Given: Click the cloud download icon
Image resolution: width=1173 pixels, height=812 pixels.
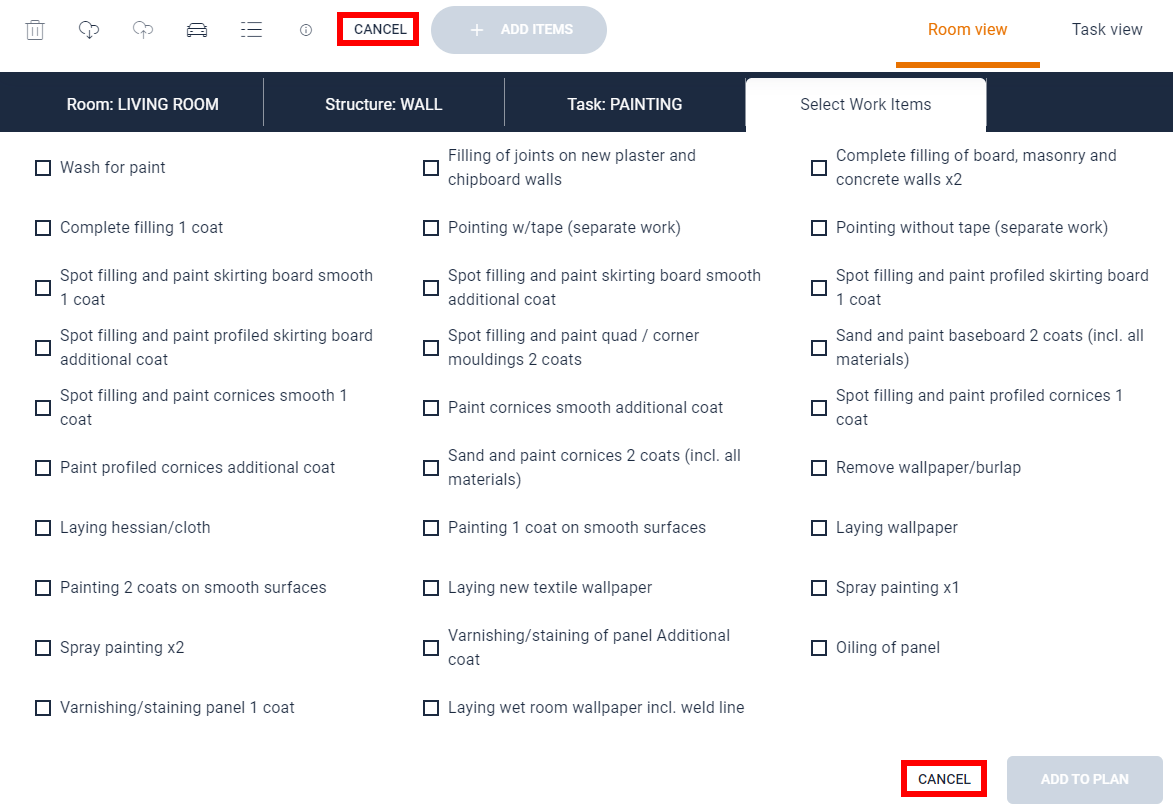Looking at the screenshot, I should 89,30.
